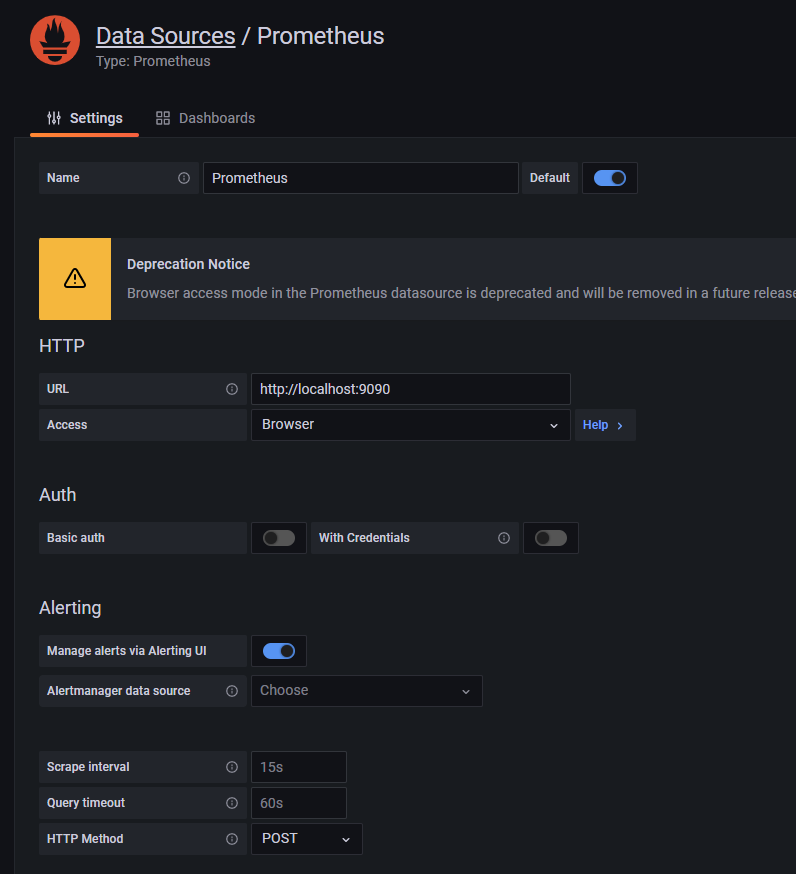The image size is (796, 874).
Task: Click the Deprecation Notice heading text
Action: 188,264
